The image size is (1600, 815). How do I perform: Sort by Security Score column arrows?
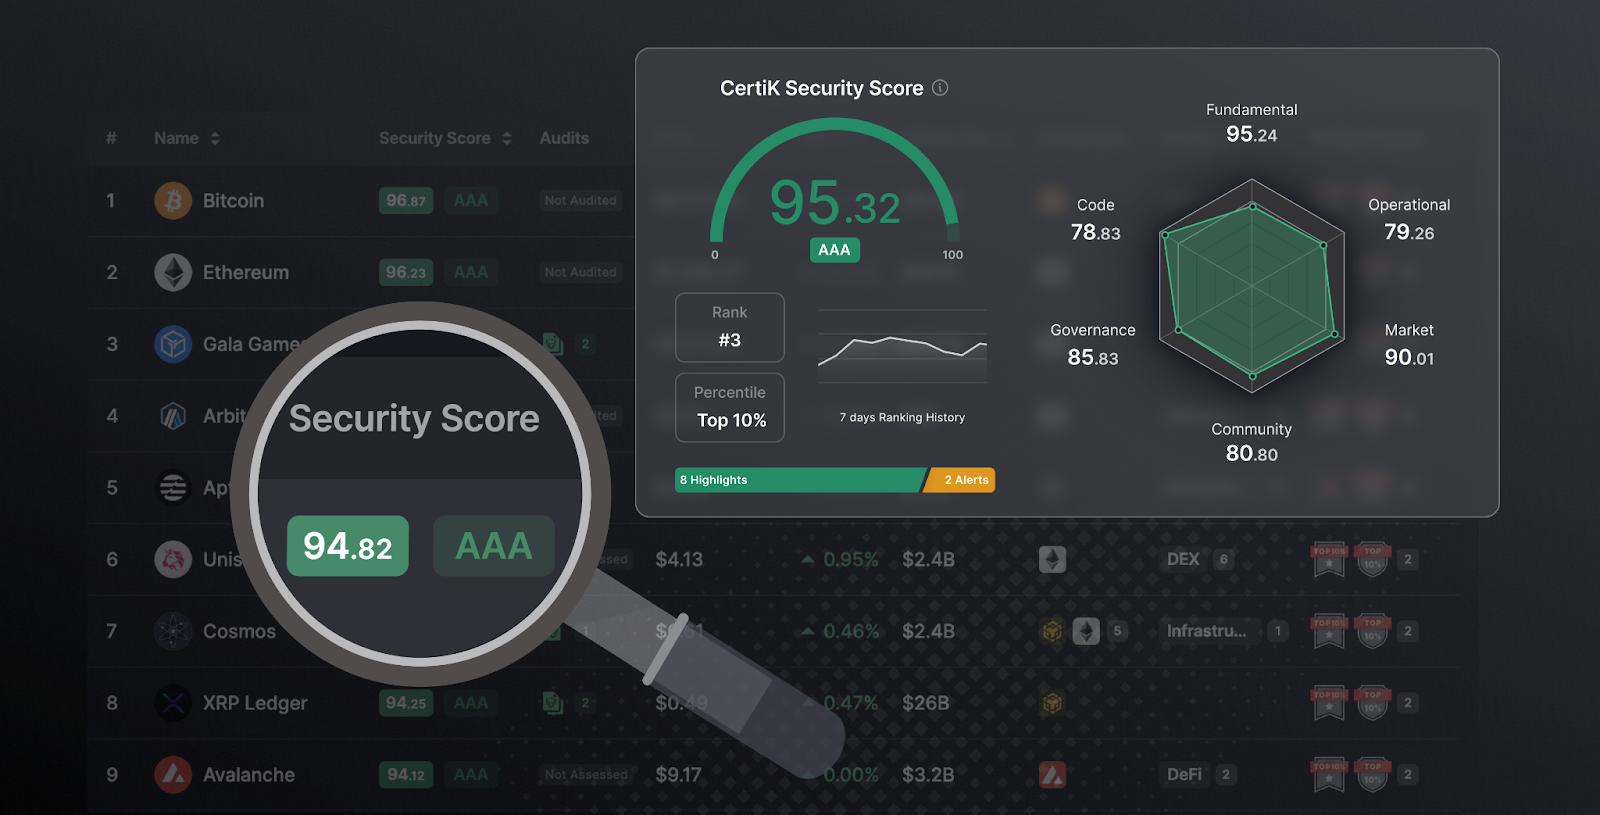(x=507, y=139)
